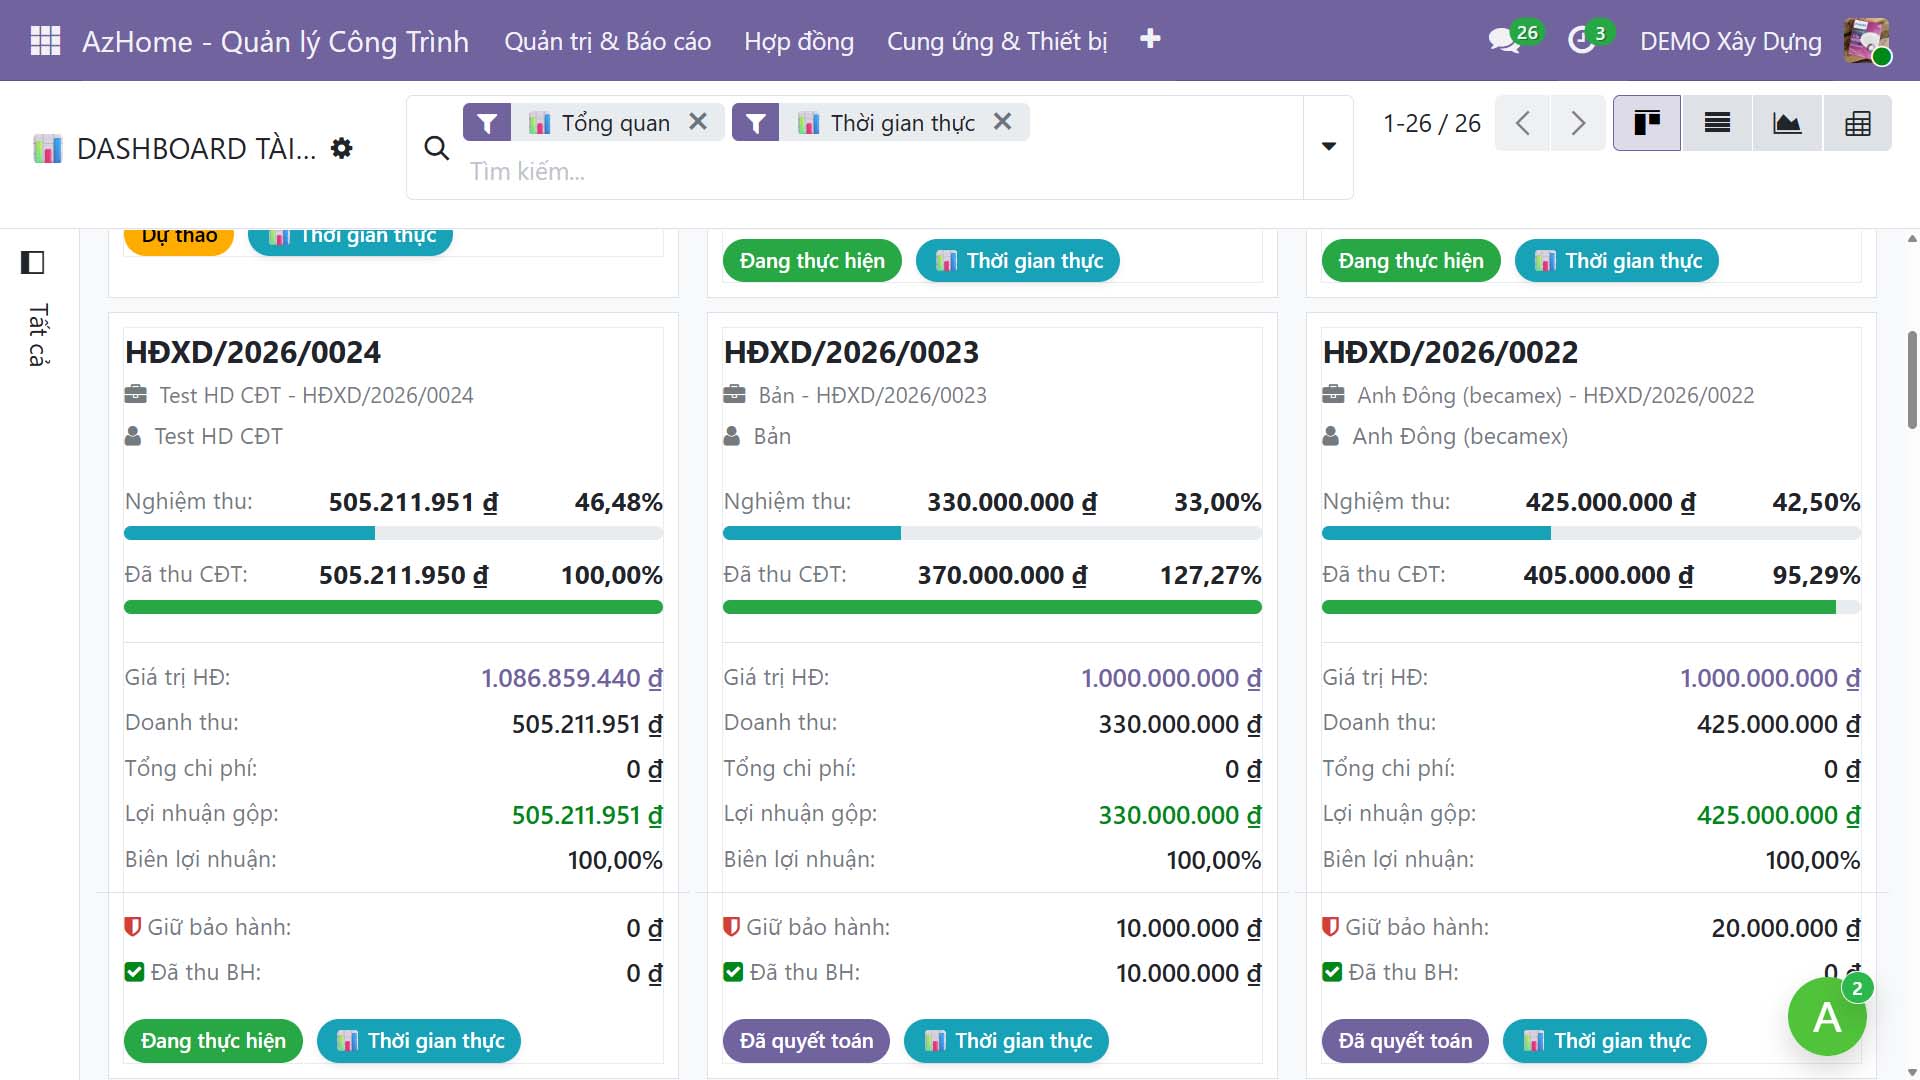Click Thời gian thực badge on HĐXD/2026/0023
The width and height of the screenshot is (1920, 1080).
[1006, 1041]
